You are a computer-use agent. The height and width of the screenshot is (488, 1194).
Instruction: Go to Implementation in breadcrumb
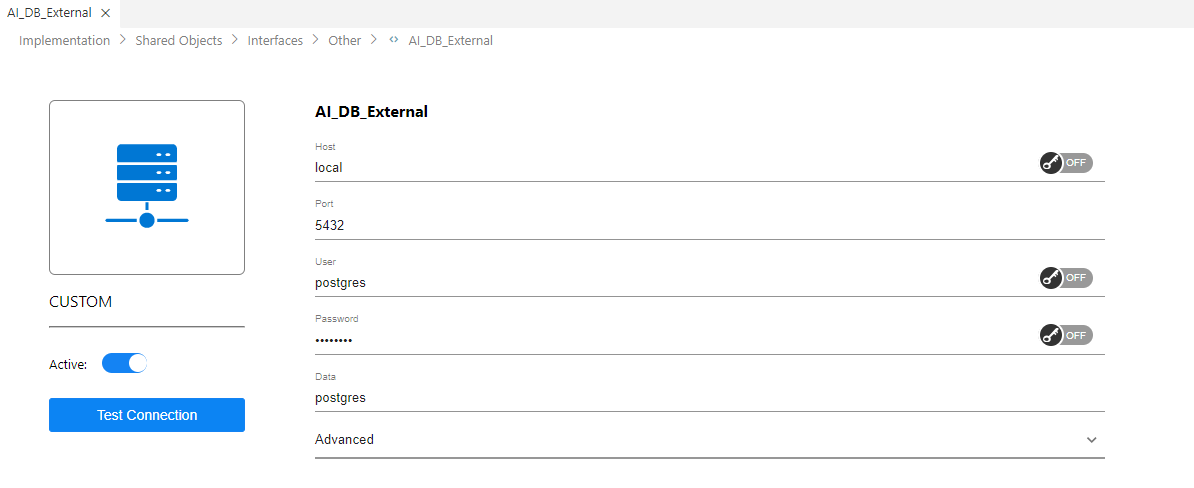click(x=64, y=41)
